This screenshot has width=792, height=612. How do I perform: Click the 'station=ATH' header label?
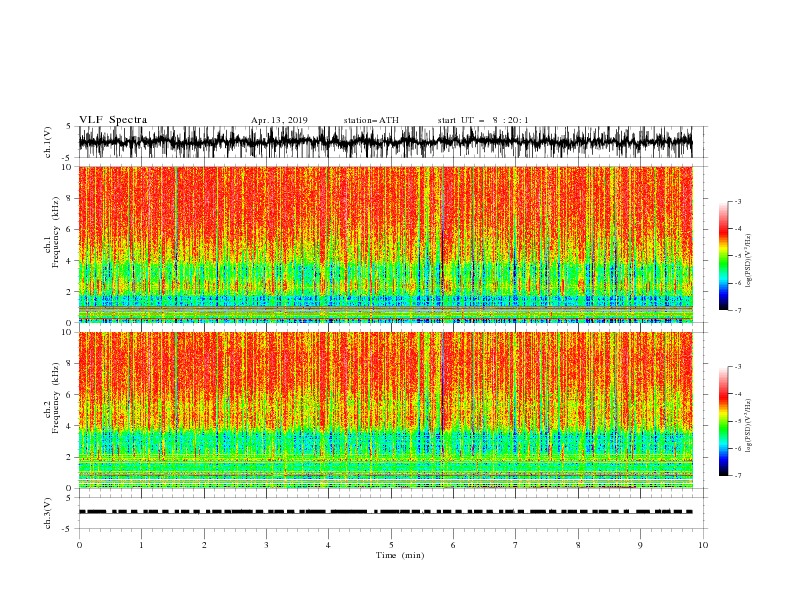coord(371,120)
